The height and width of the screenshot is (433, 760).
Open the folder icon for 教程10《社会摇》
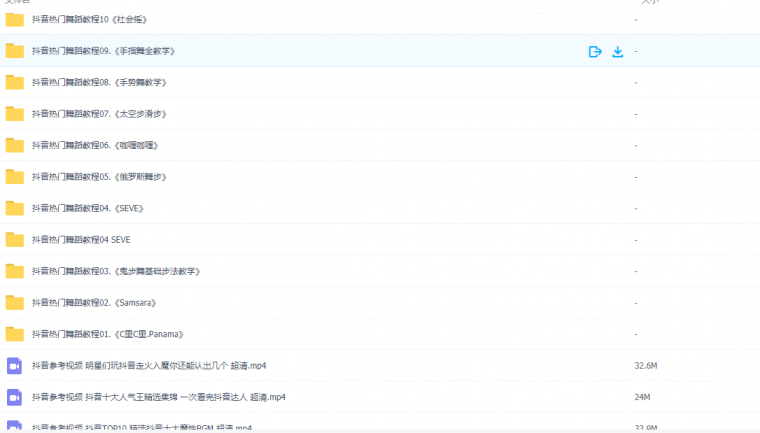15,20
